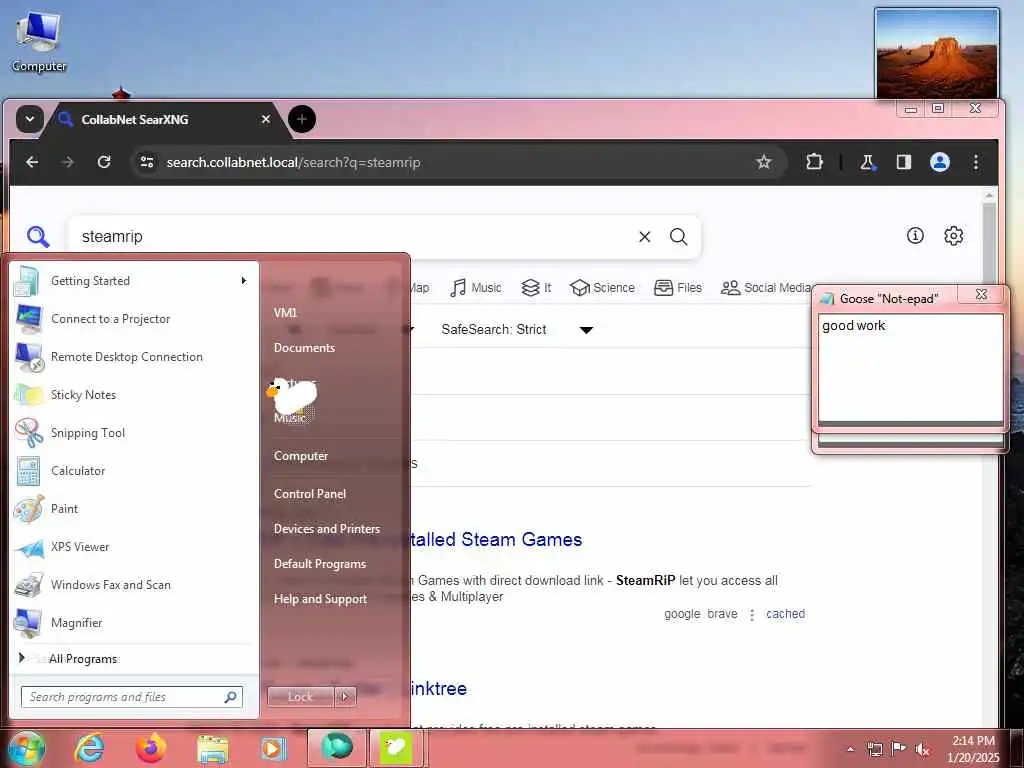1024x768 pixels.
Task: Submit search with magnifier button
Action: (679, 236)
